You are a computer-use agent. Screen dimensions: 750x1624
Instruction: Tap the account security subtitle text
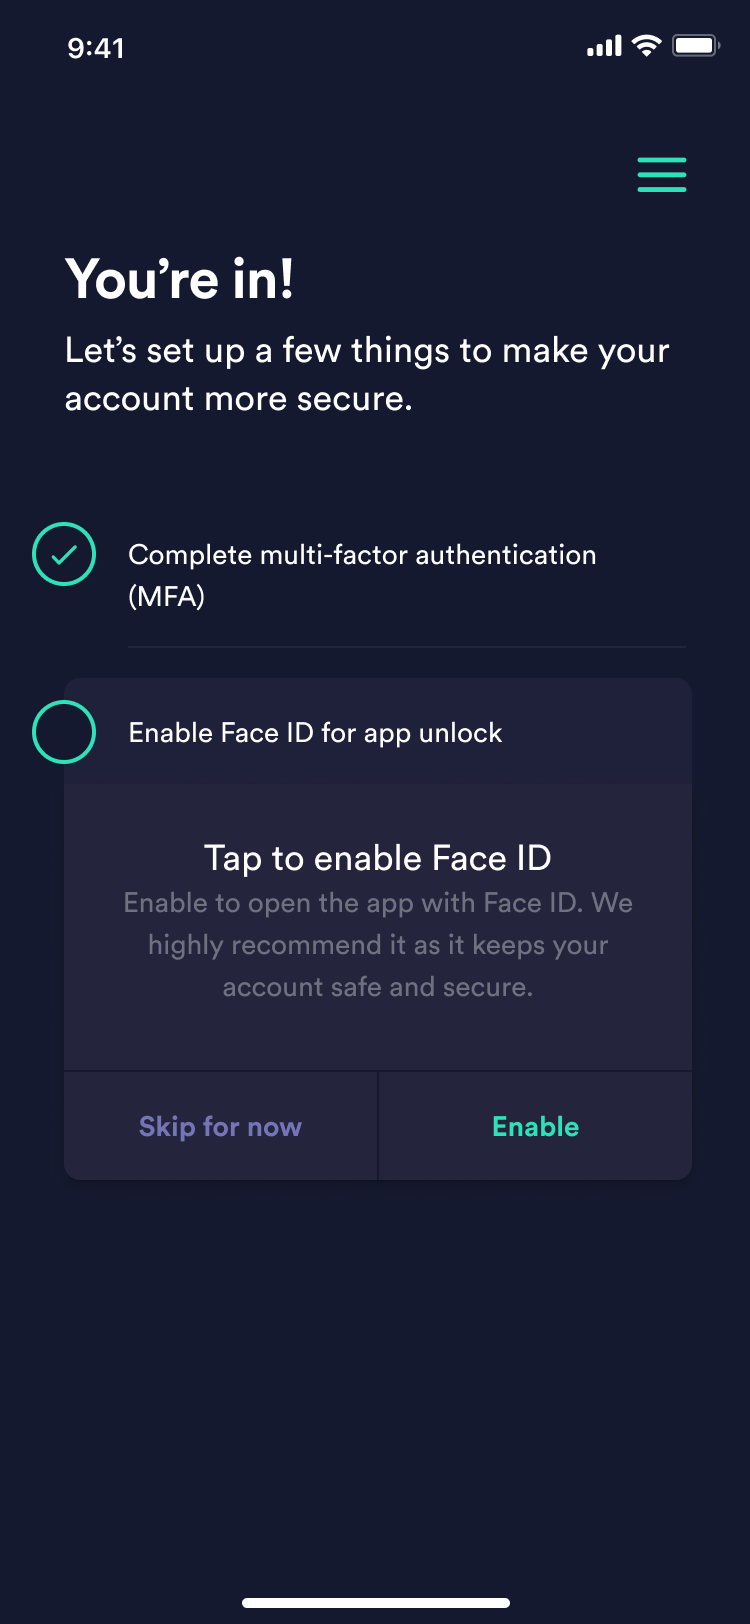click(366, 374)
